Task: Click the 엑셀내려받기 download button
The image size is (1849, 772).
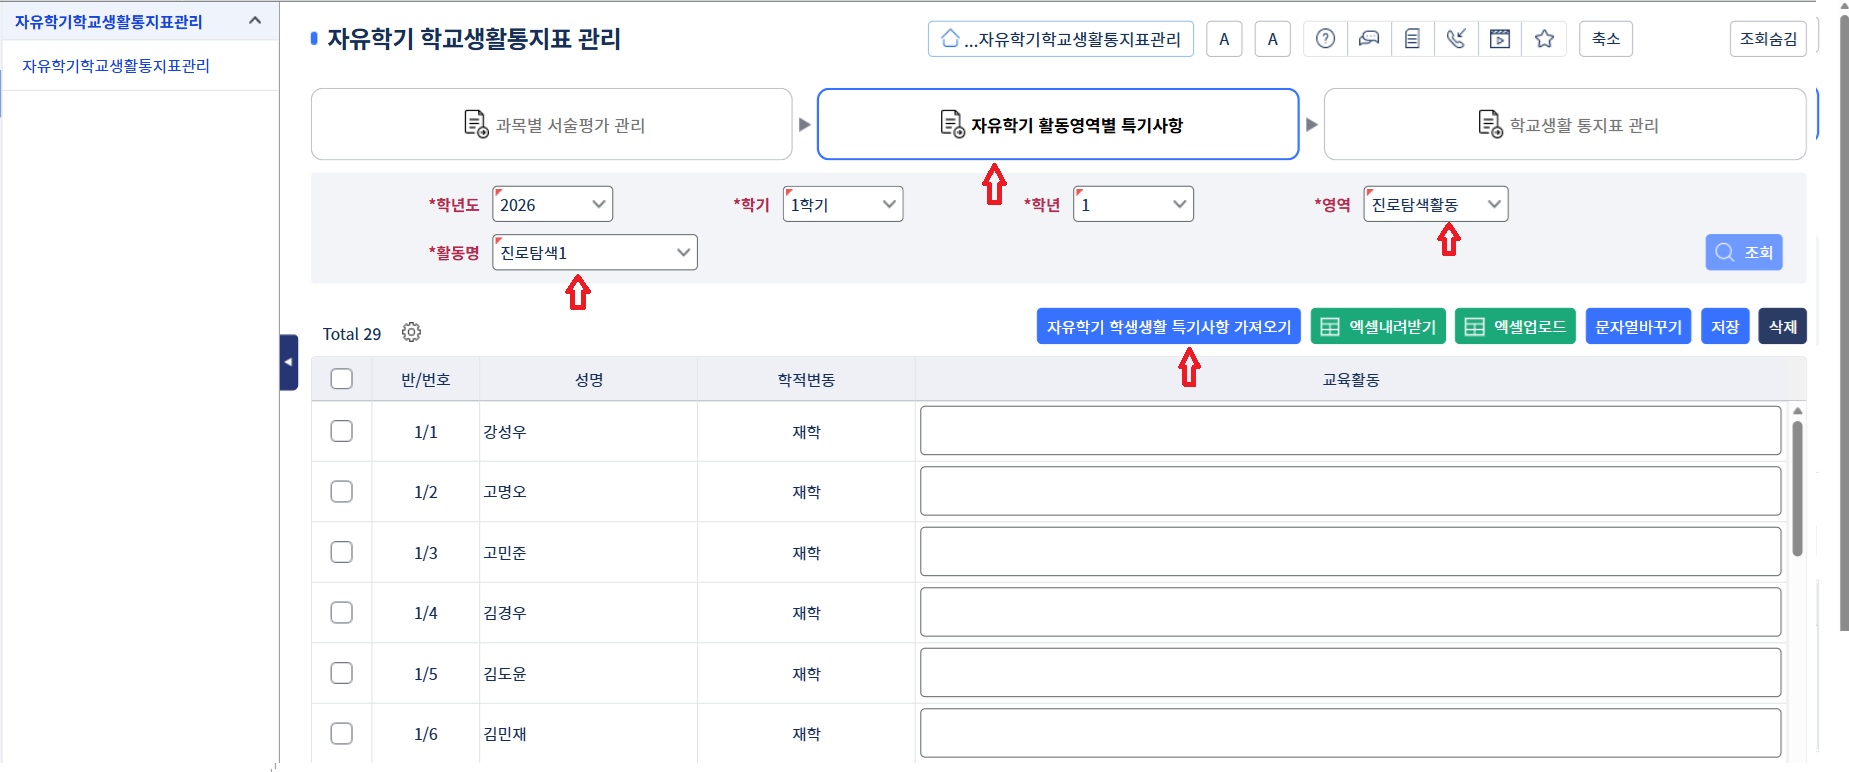Action: pyautogui.click(x=1378, y=326)
